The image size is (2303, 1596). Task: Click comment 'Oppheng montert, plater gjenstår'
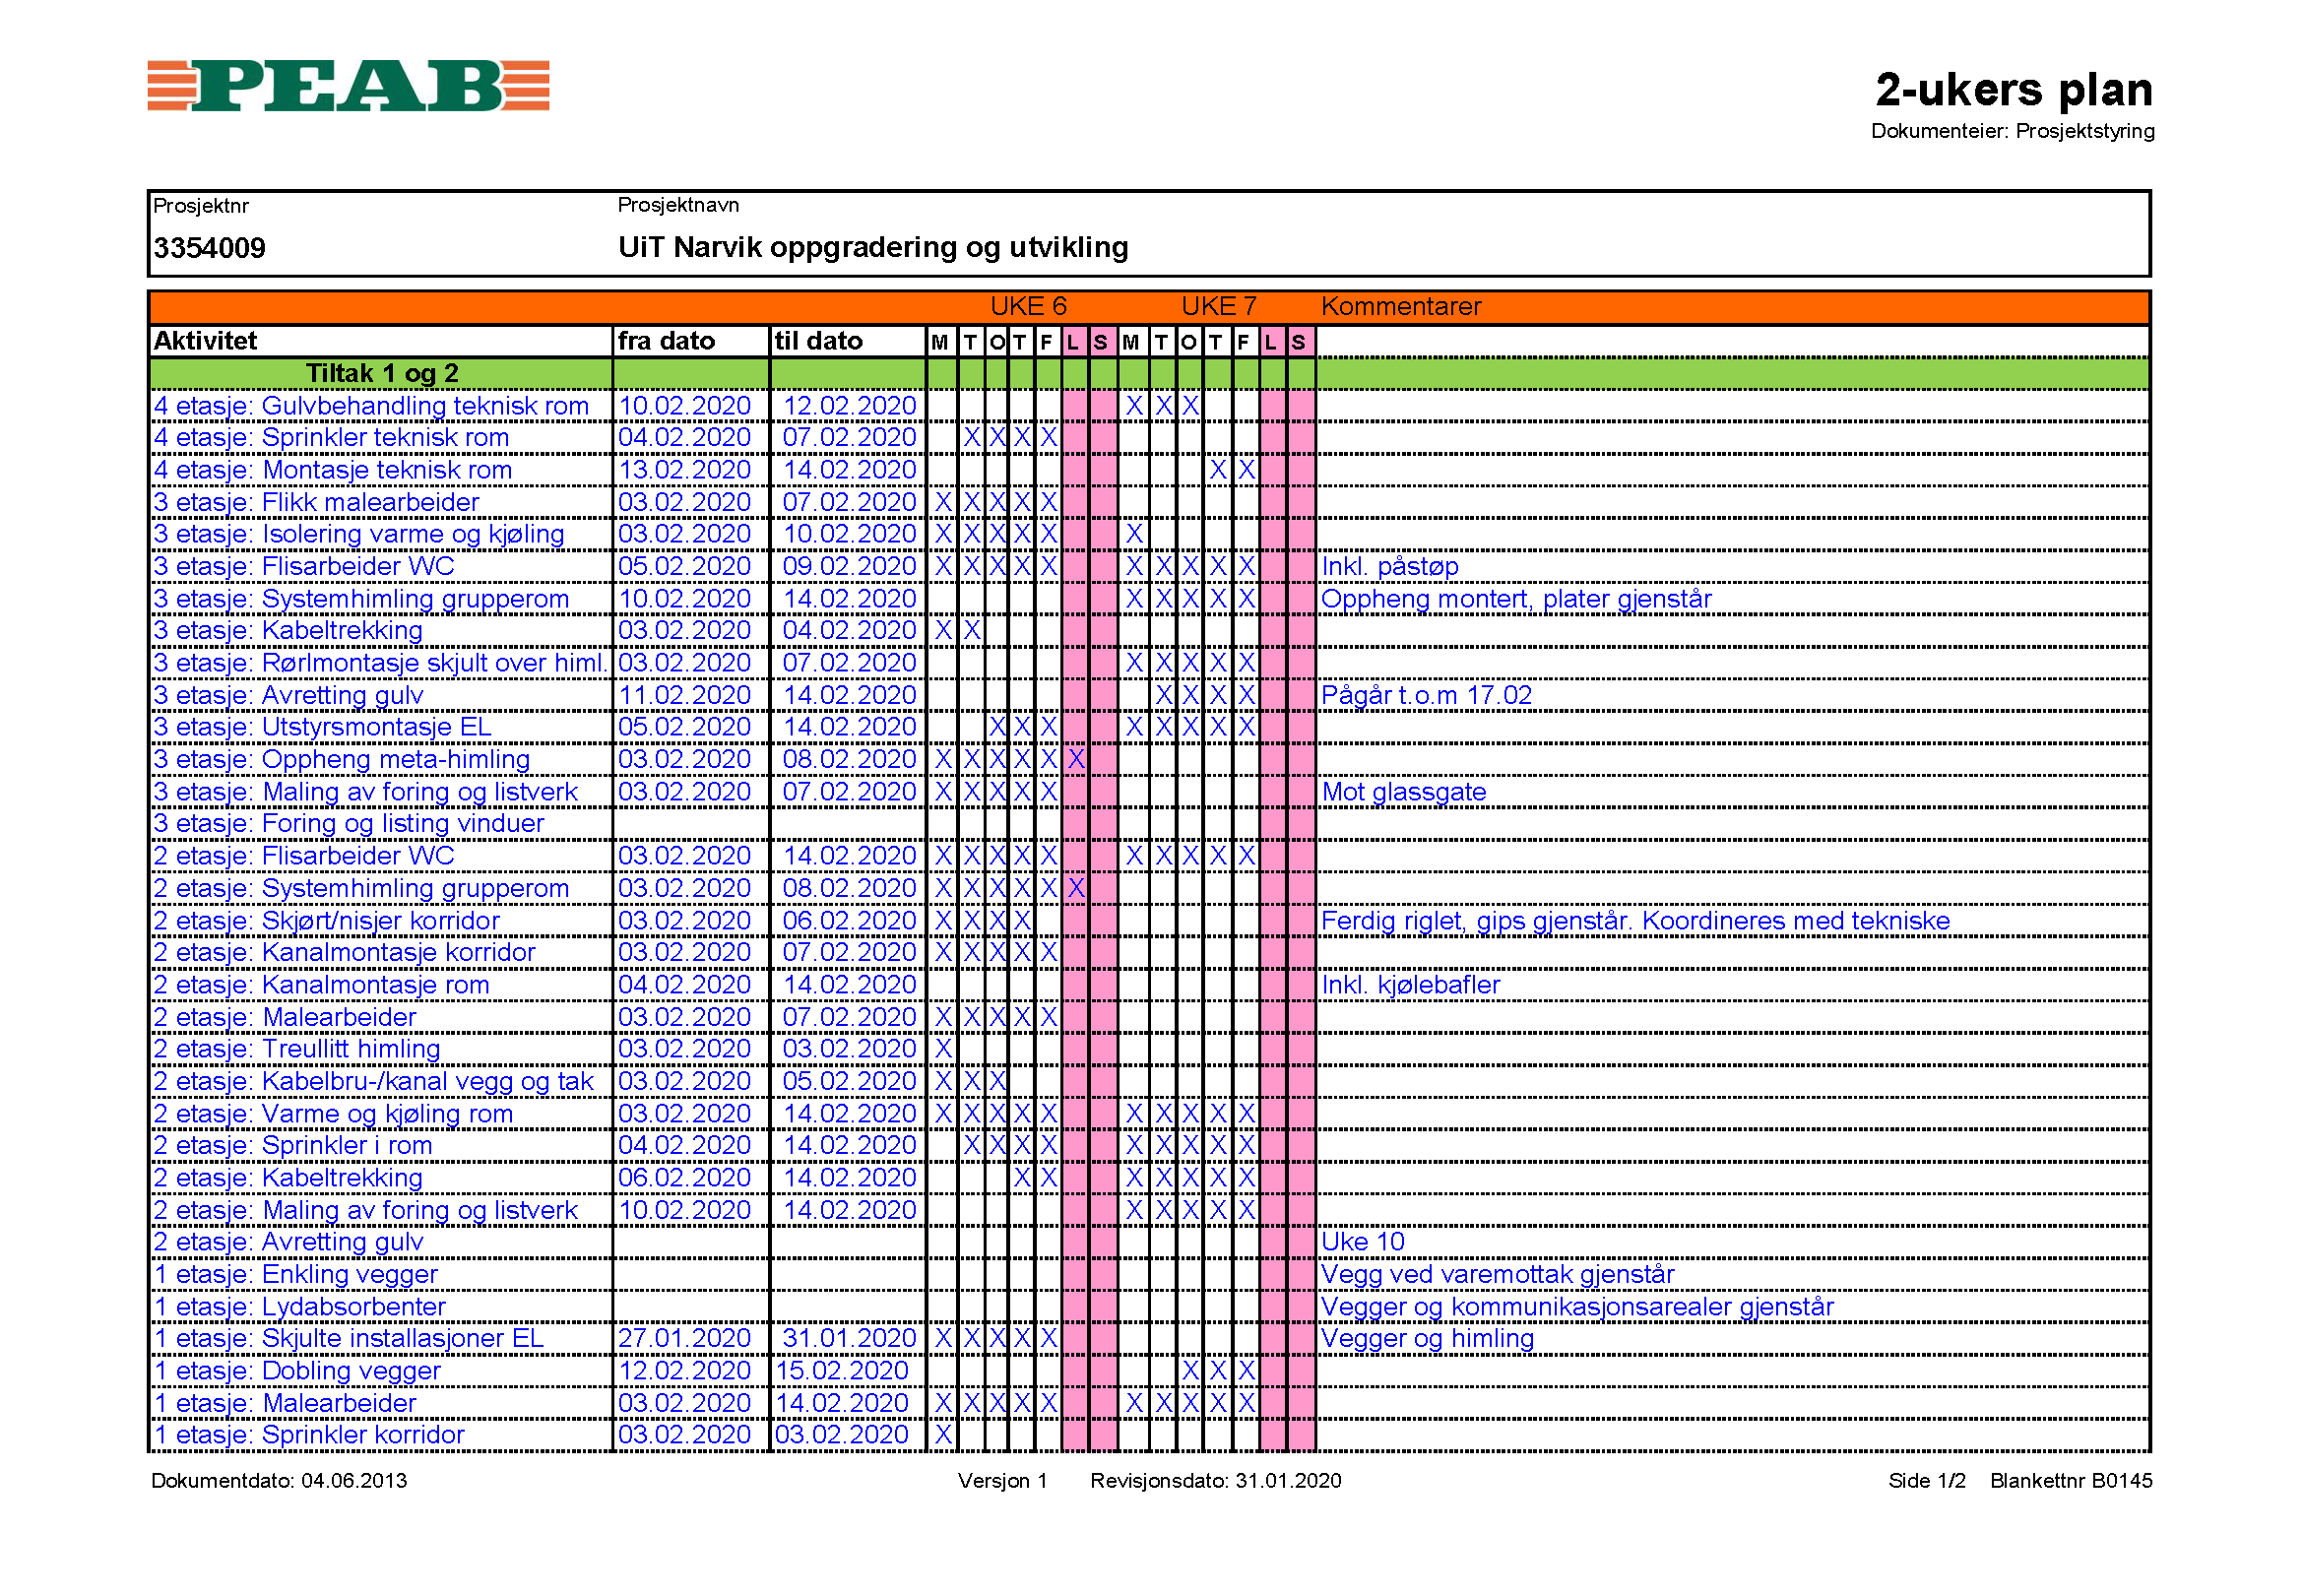click(1515, 599)
